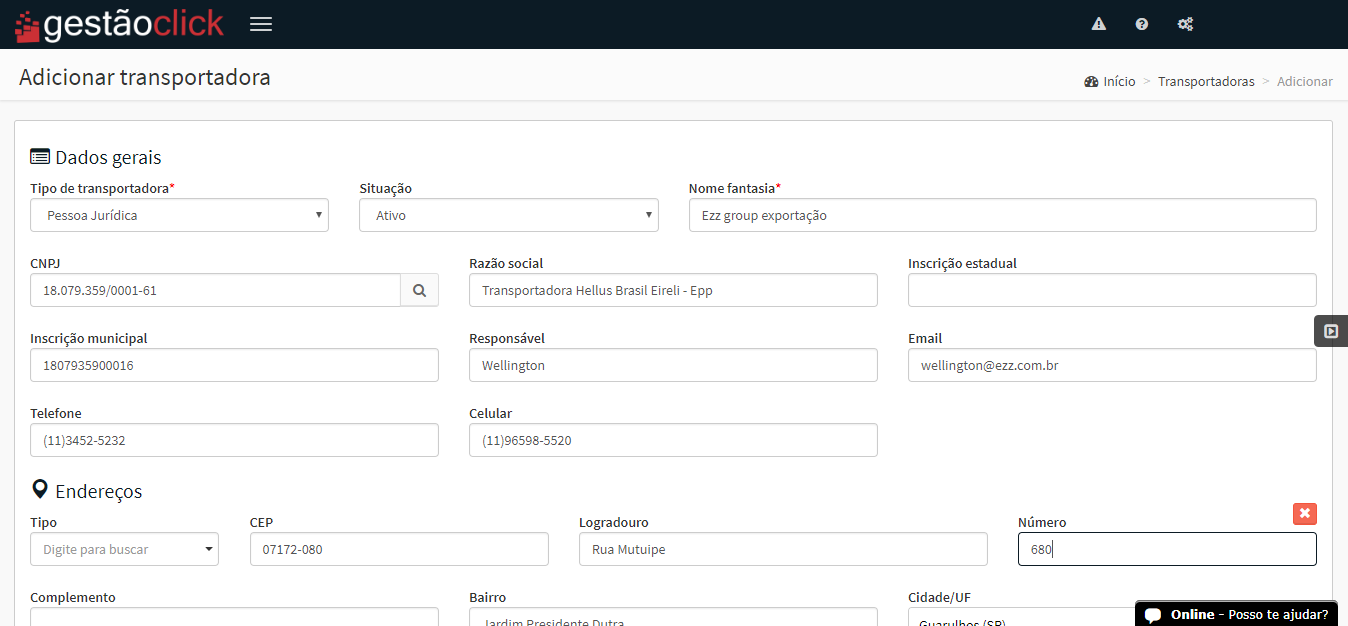
Task: Click into the CEP field
Action: [x=399, y=549]
